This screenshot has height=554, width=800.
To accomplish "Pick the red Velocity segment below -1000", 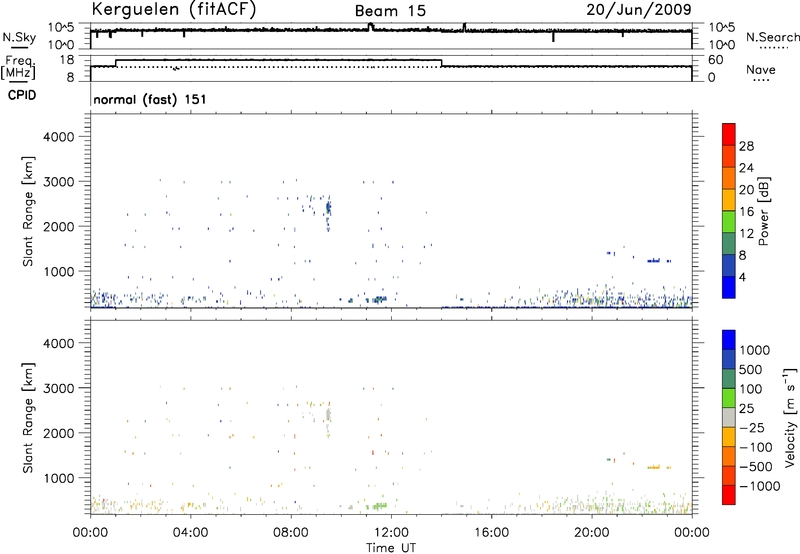I will pyautogui.click(x=729, y=495).
